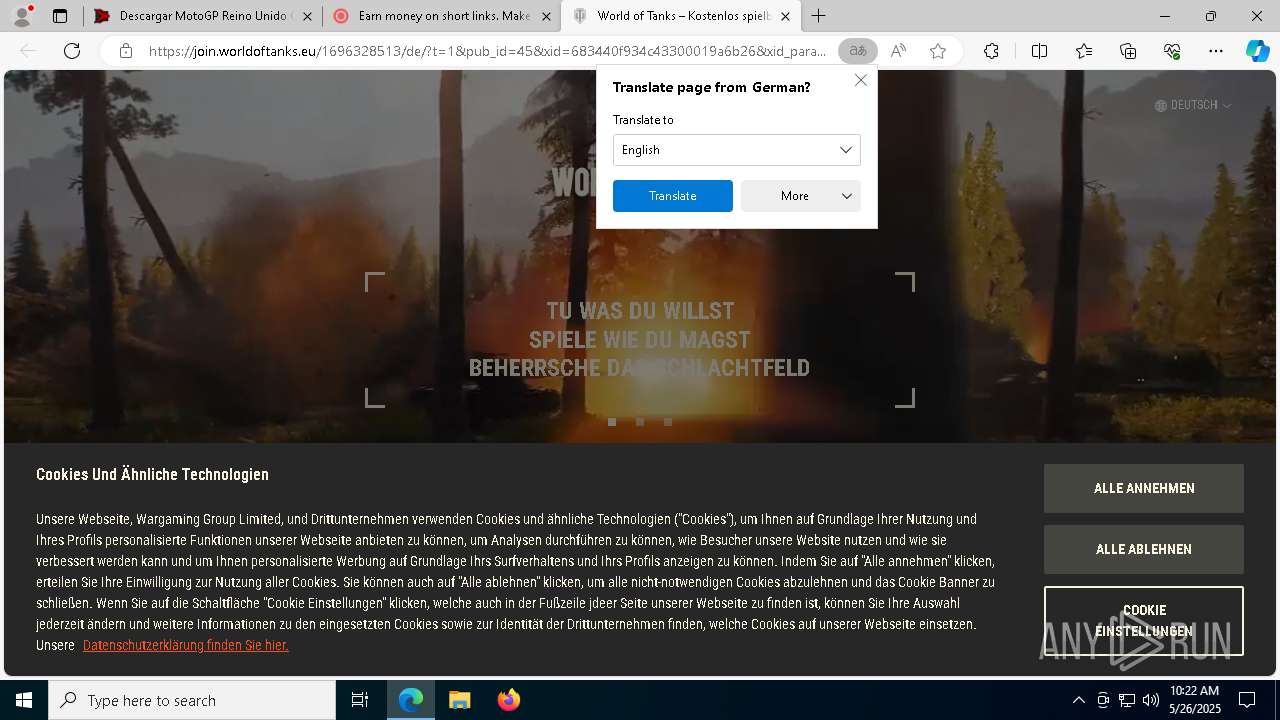Close the translate popup
1280x720 pixels.
[x=860, y=80]
